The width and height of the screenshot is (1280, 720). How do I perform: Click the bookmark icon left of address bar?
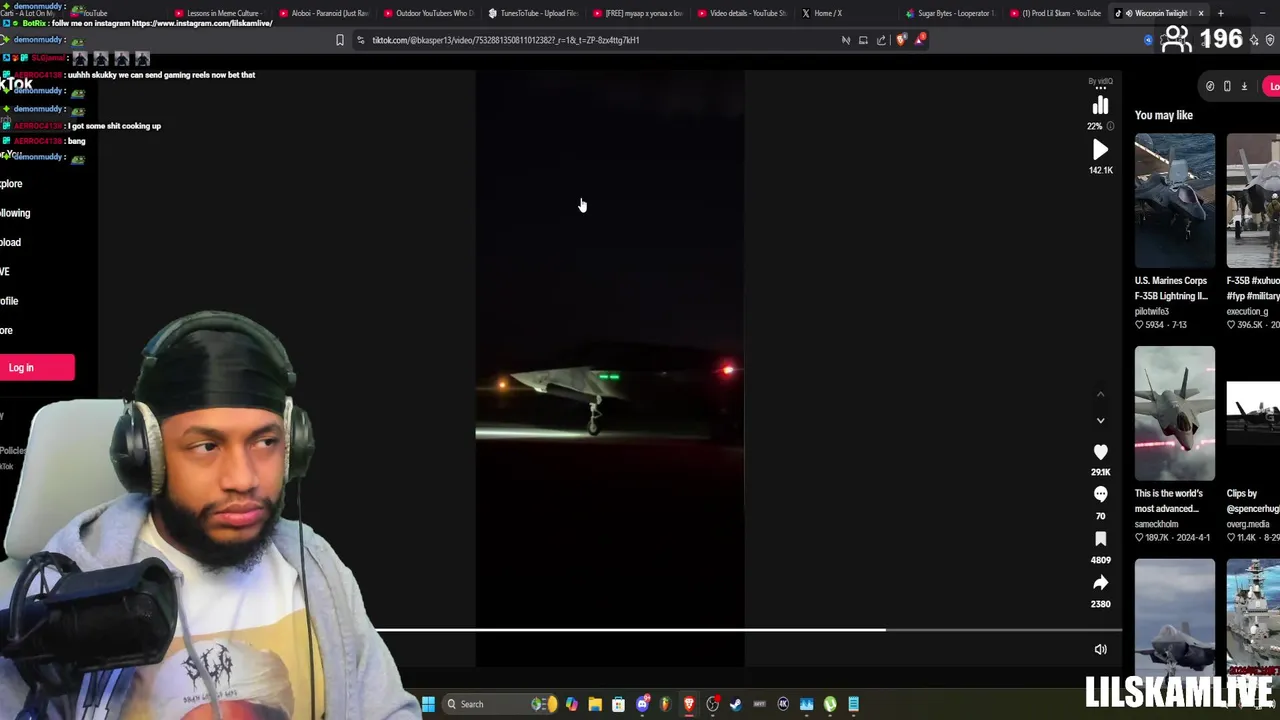340,40
